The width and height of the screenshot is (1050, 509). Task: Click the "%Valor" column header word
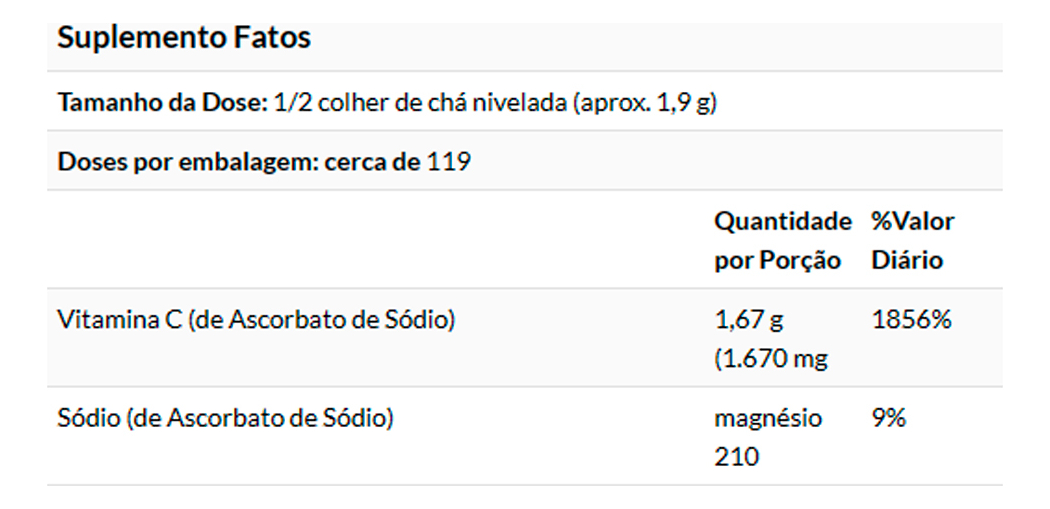[912, 220]
